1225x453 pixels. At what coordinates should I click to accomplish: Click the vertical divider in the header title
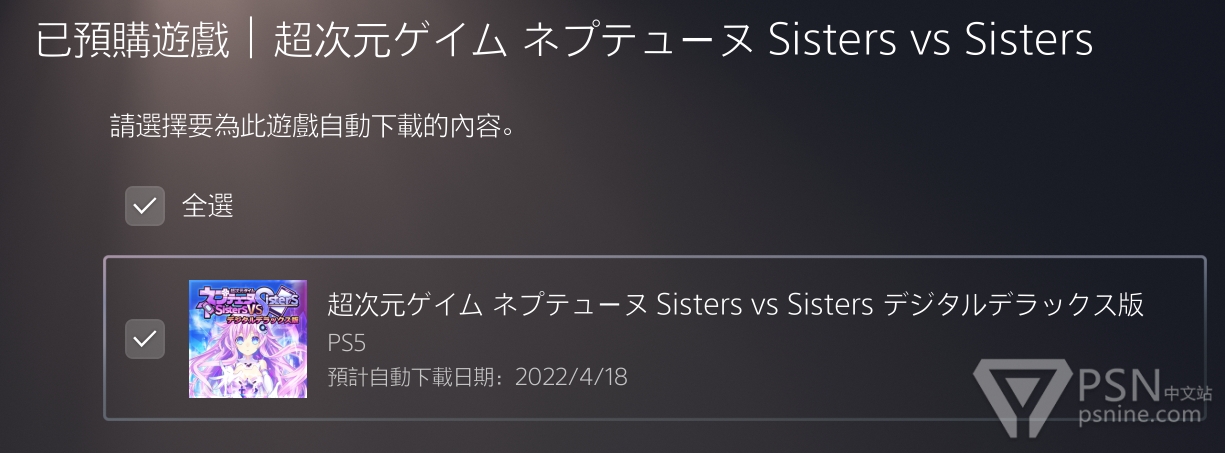(x=250, y=40)
